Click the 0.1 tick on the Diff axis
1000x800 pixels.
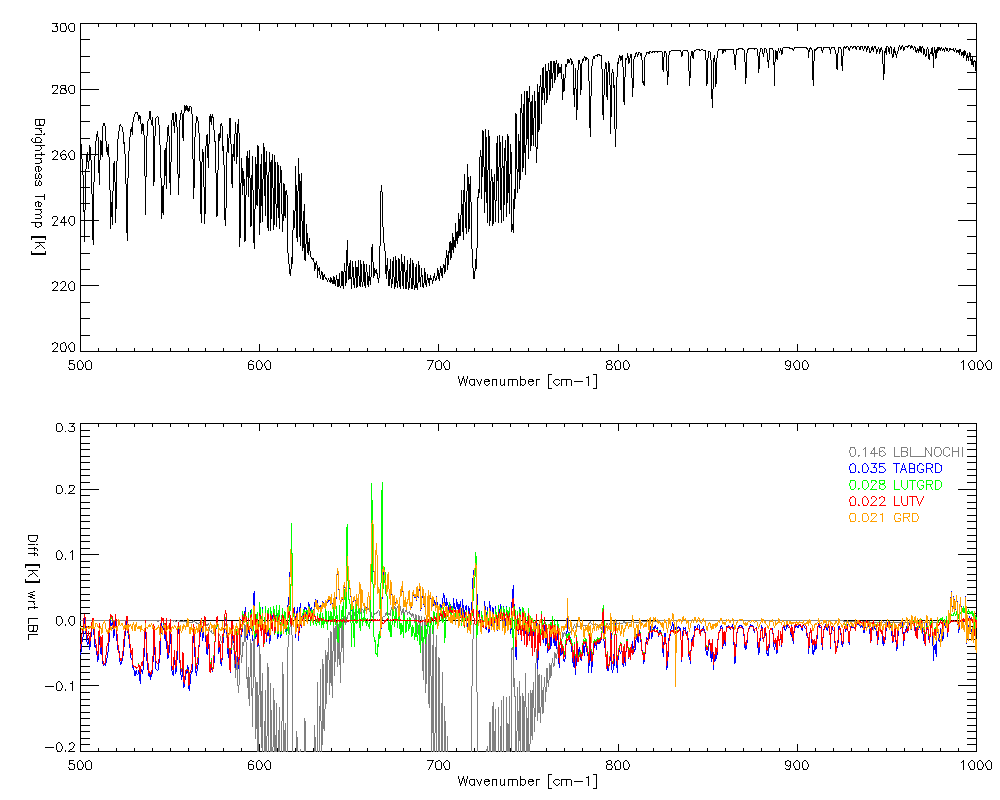[64, 556]
